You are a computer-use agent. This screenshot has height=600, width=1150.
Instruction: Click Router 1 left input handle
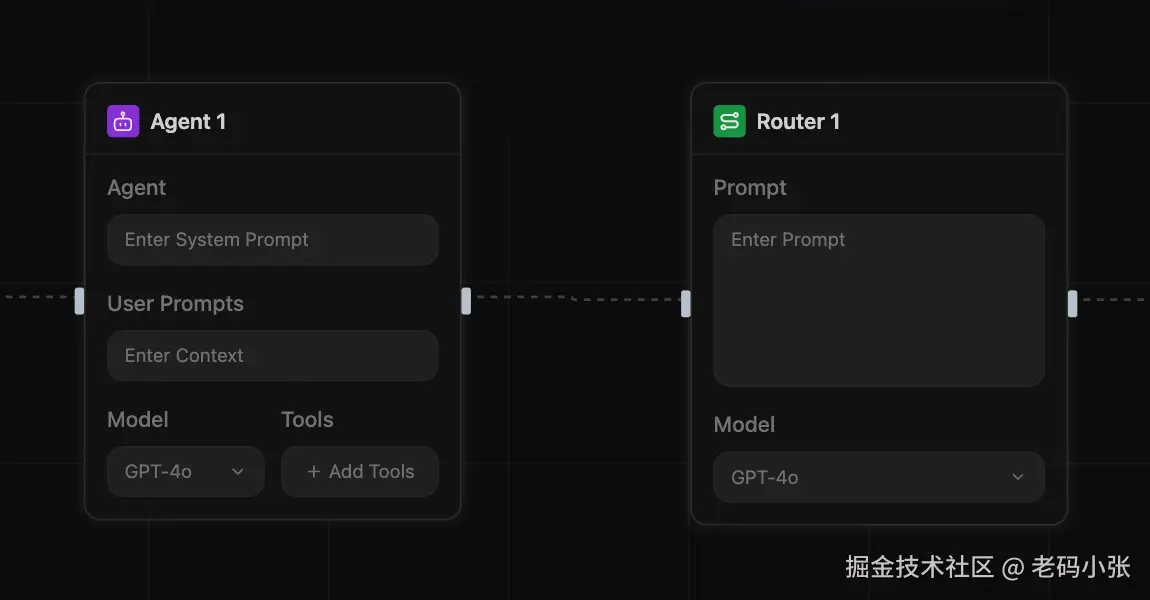[686, 303]
